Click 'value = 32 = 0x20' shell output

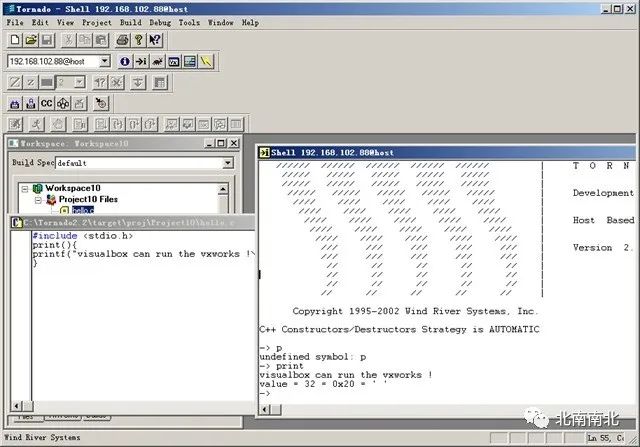point(323,384)
